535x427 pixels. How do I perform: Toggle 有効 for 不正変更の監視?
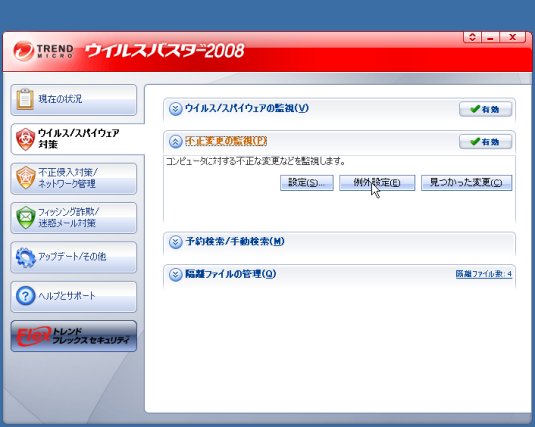click(x=485, y=142)
